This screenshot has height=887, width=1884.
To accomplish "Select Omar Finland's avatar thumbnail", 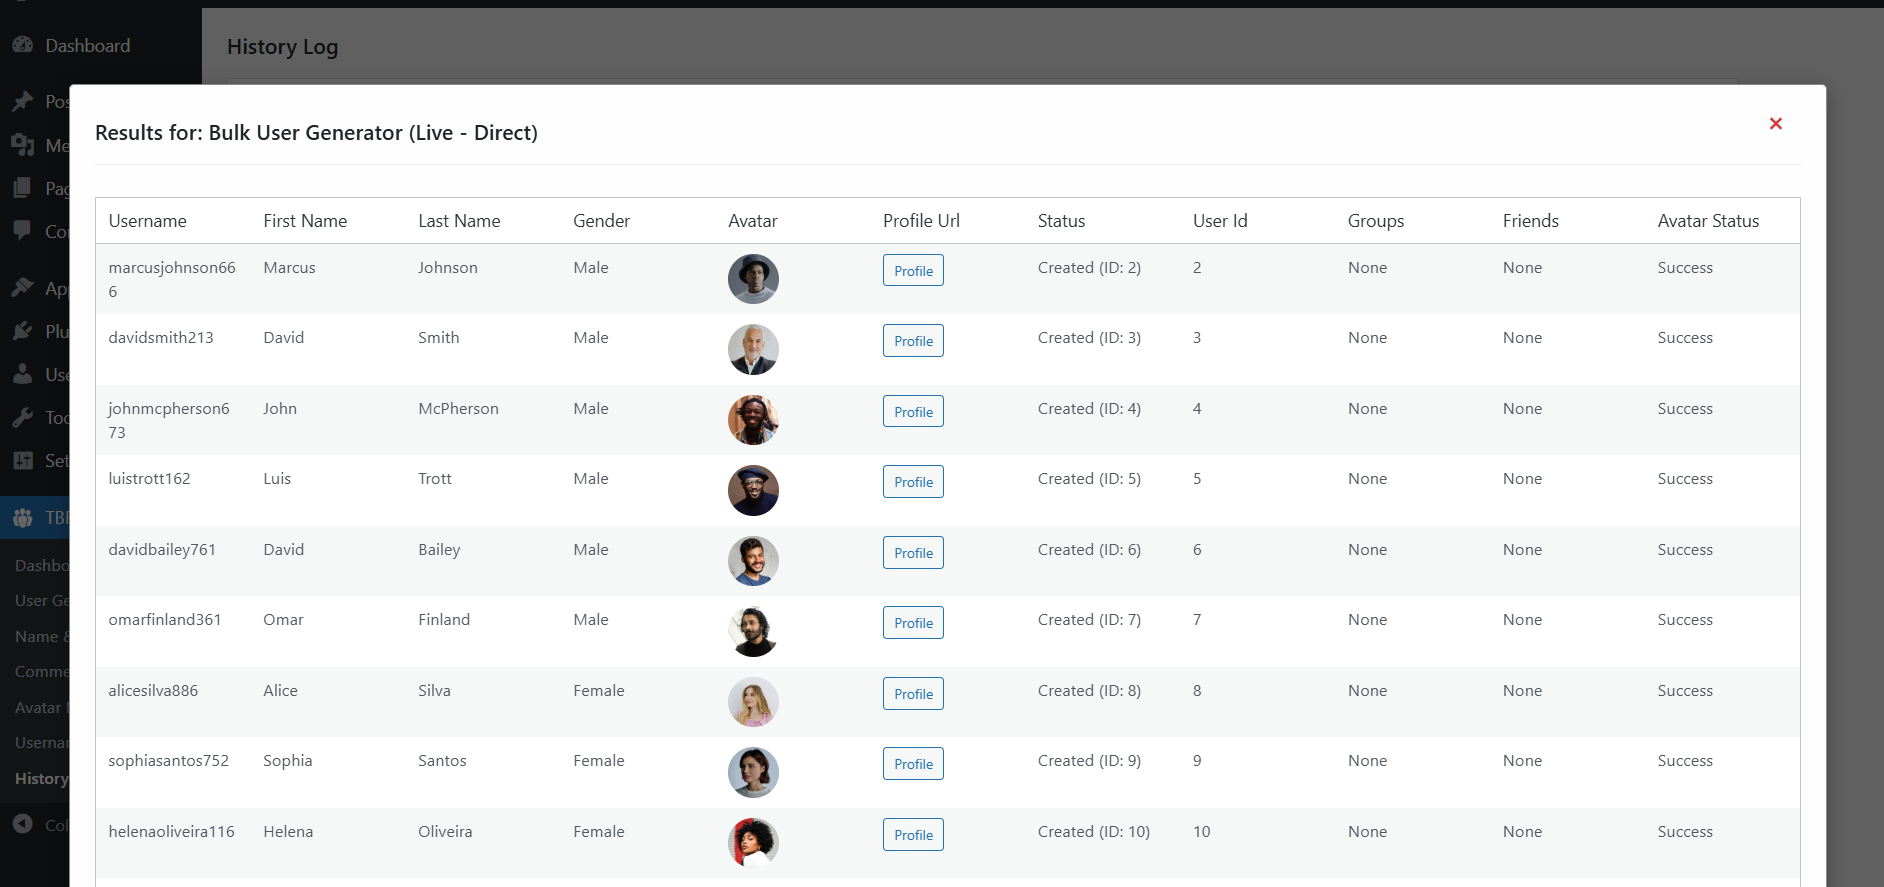I will (x=753, y=631).
